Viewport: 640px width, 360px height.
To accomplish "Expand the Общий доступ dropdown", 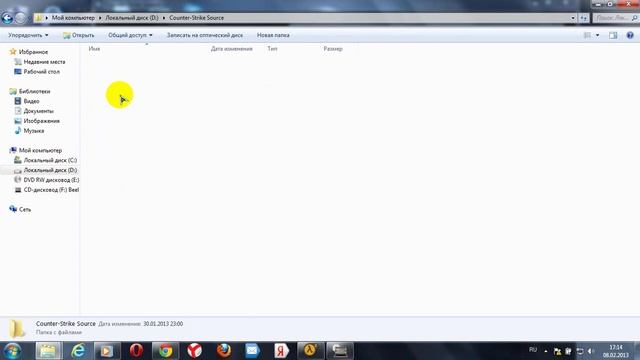I will tap(130, 35).
